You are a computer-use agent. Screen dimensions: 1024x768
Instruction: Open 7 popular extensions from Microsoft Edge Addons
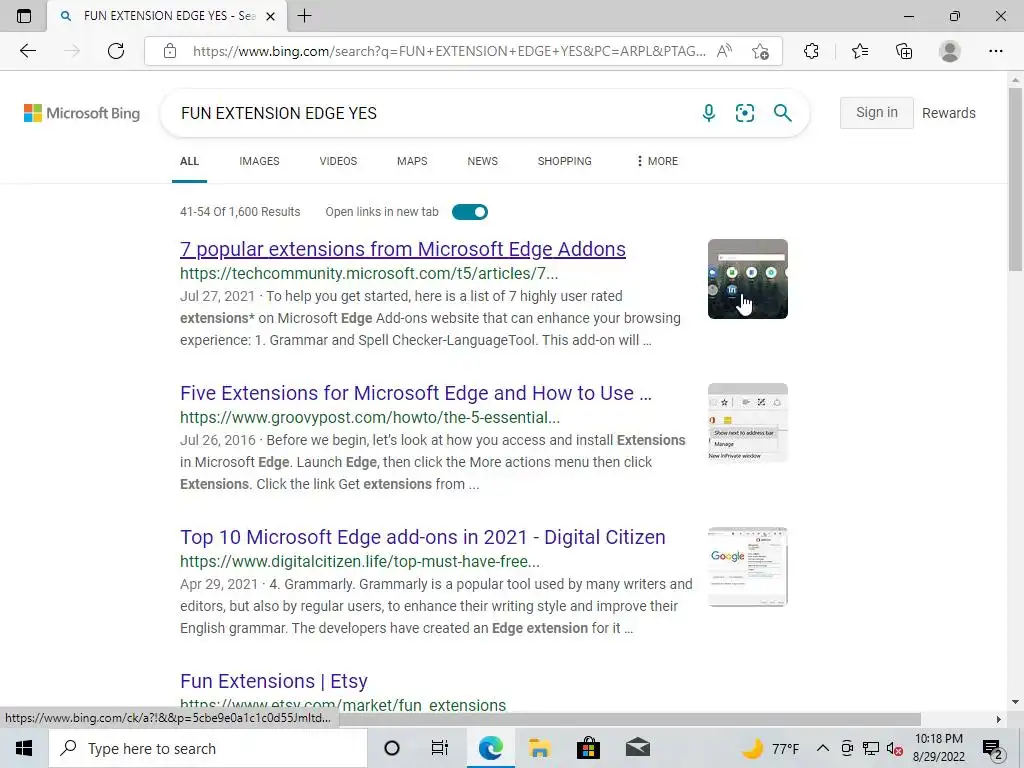tap(403, 249)
